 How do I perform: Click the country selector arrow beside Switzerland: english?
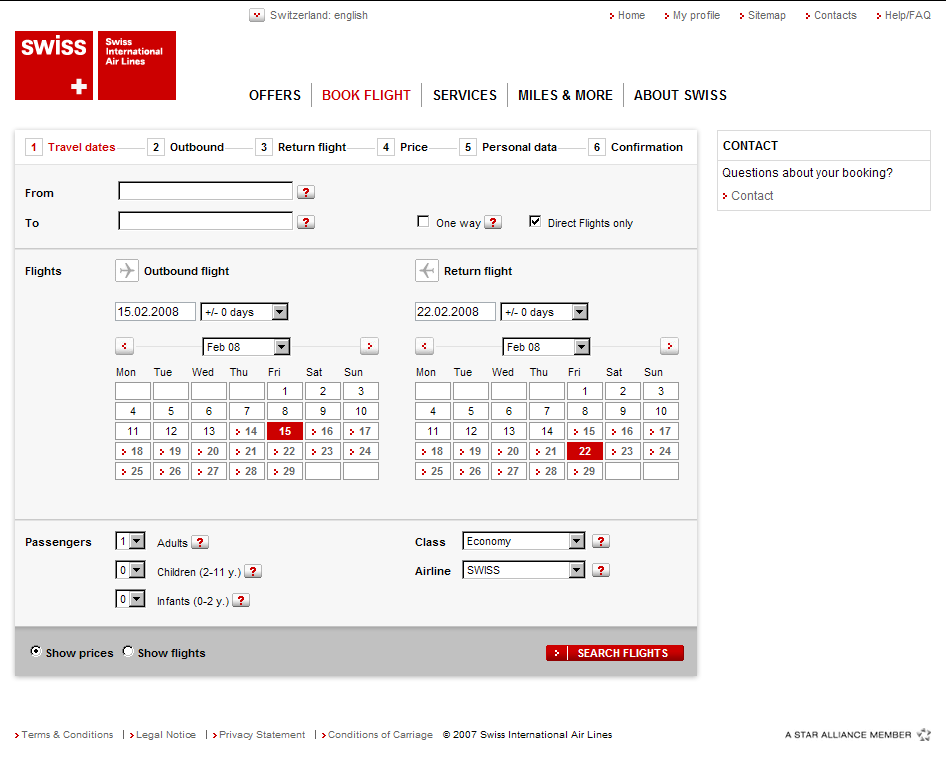257,15
